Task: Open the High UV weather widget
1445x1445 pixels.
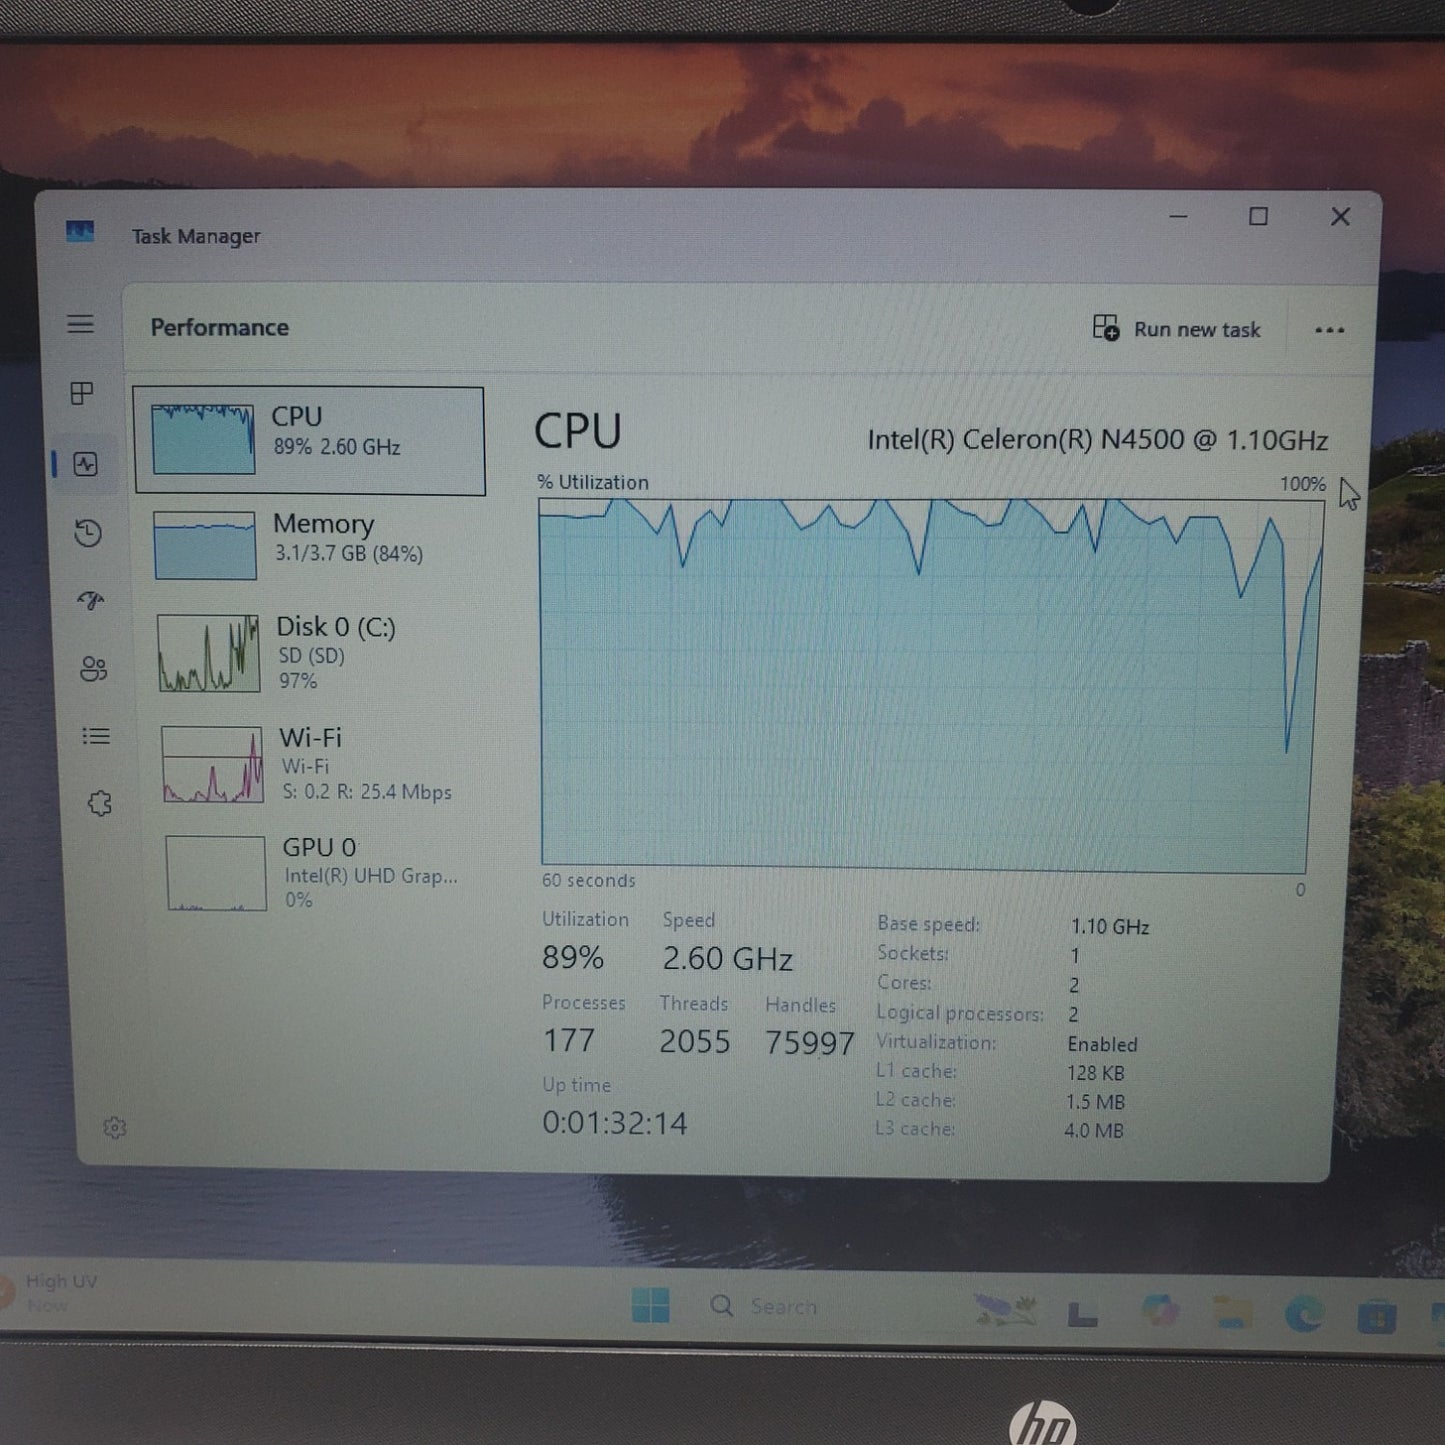Action: click(50, 1292)
